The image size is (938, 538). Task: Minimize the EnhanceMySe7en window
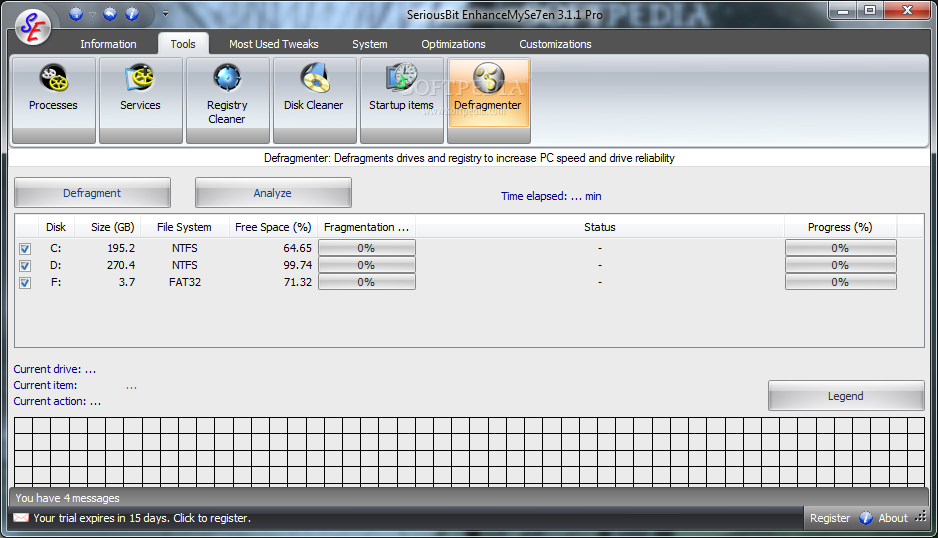[843, 11]
